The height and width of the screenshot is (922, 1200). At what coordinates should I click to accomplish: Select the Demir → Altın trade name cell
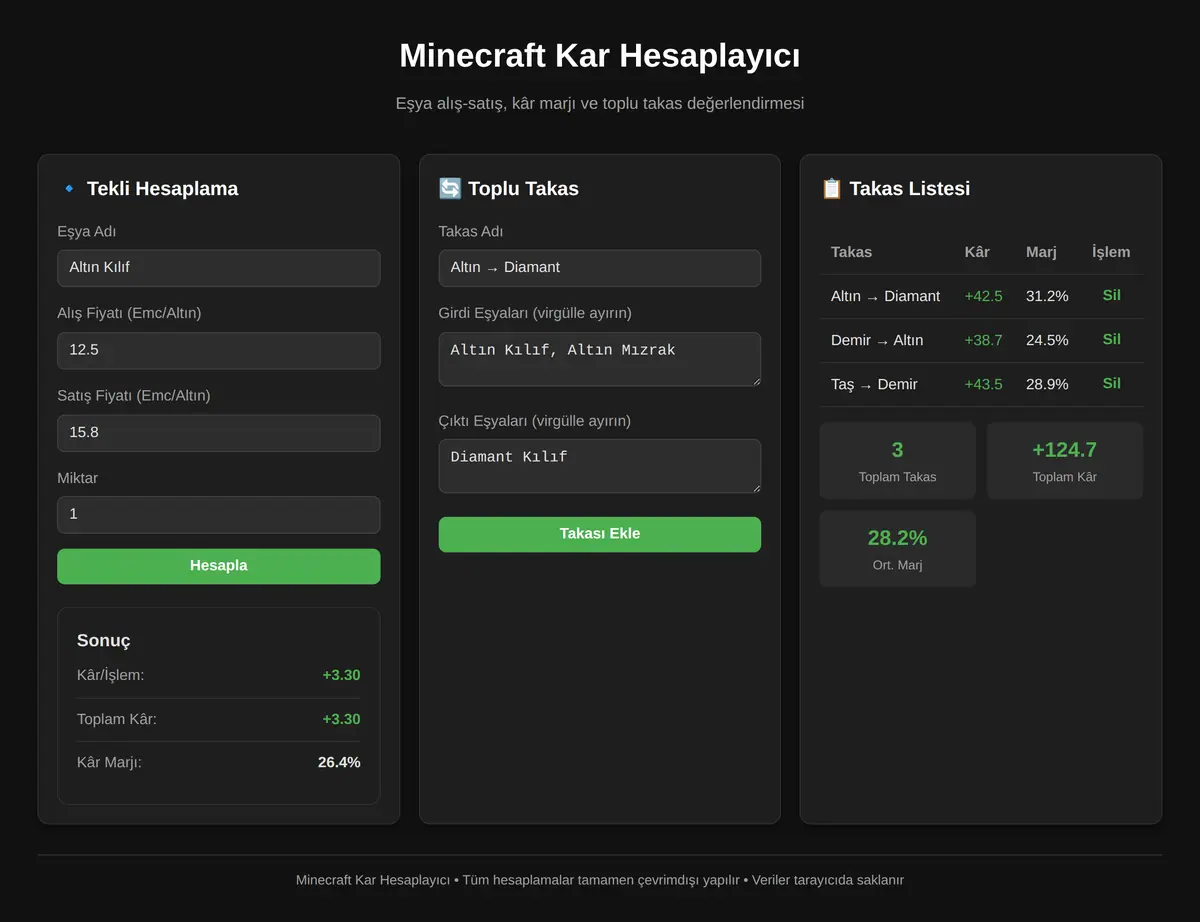click(877, 340)
